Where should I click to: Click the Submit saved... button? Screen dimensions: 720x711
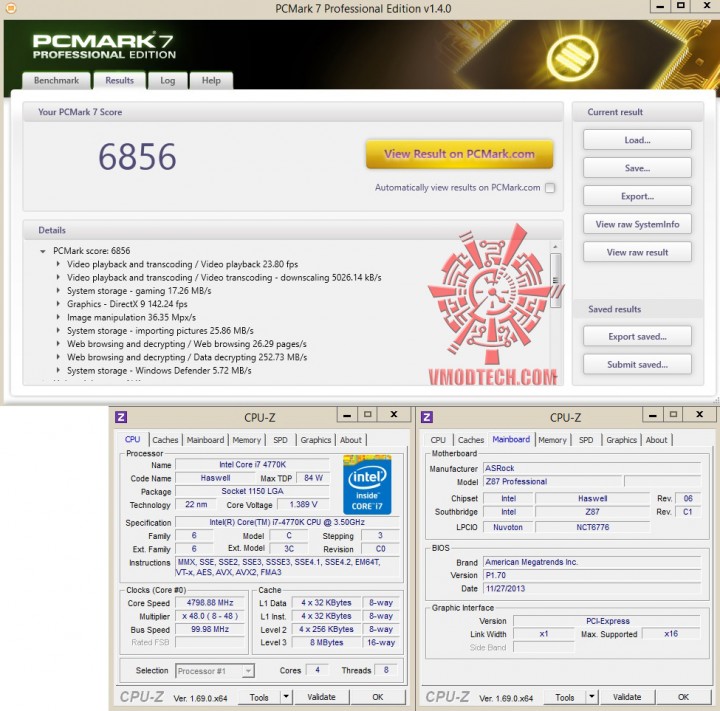[x=637, y=364]
